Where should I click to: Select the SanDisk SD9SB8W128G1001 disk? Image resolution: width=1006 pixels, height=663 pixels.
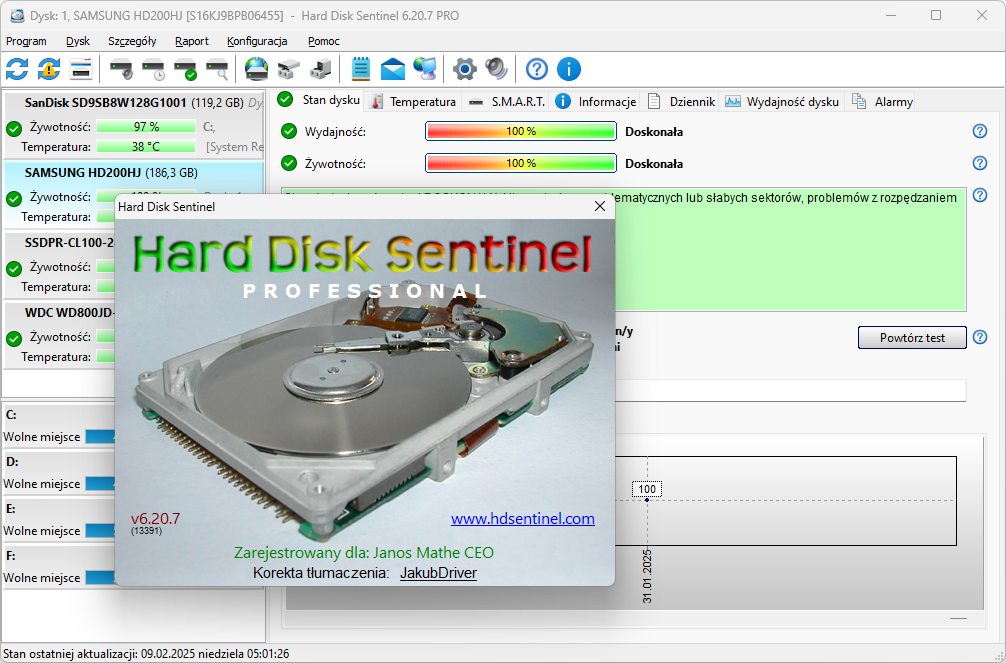[133, 125]
